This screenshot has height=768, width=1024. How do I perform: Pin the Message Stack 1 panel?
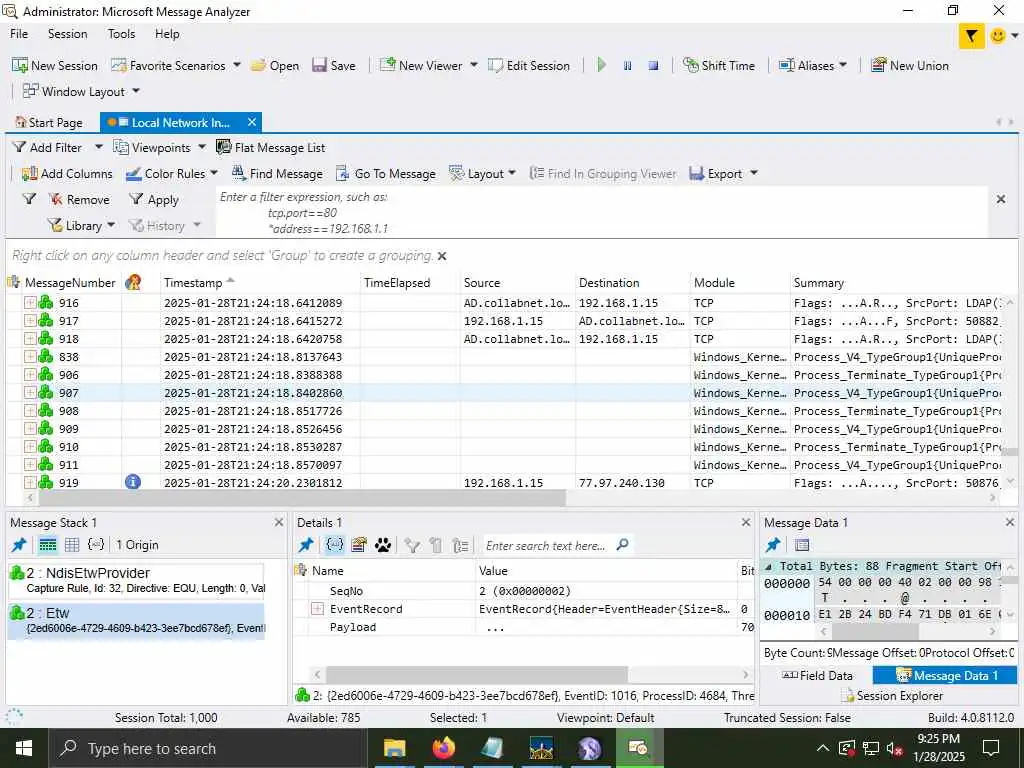(x=19, y=545)
